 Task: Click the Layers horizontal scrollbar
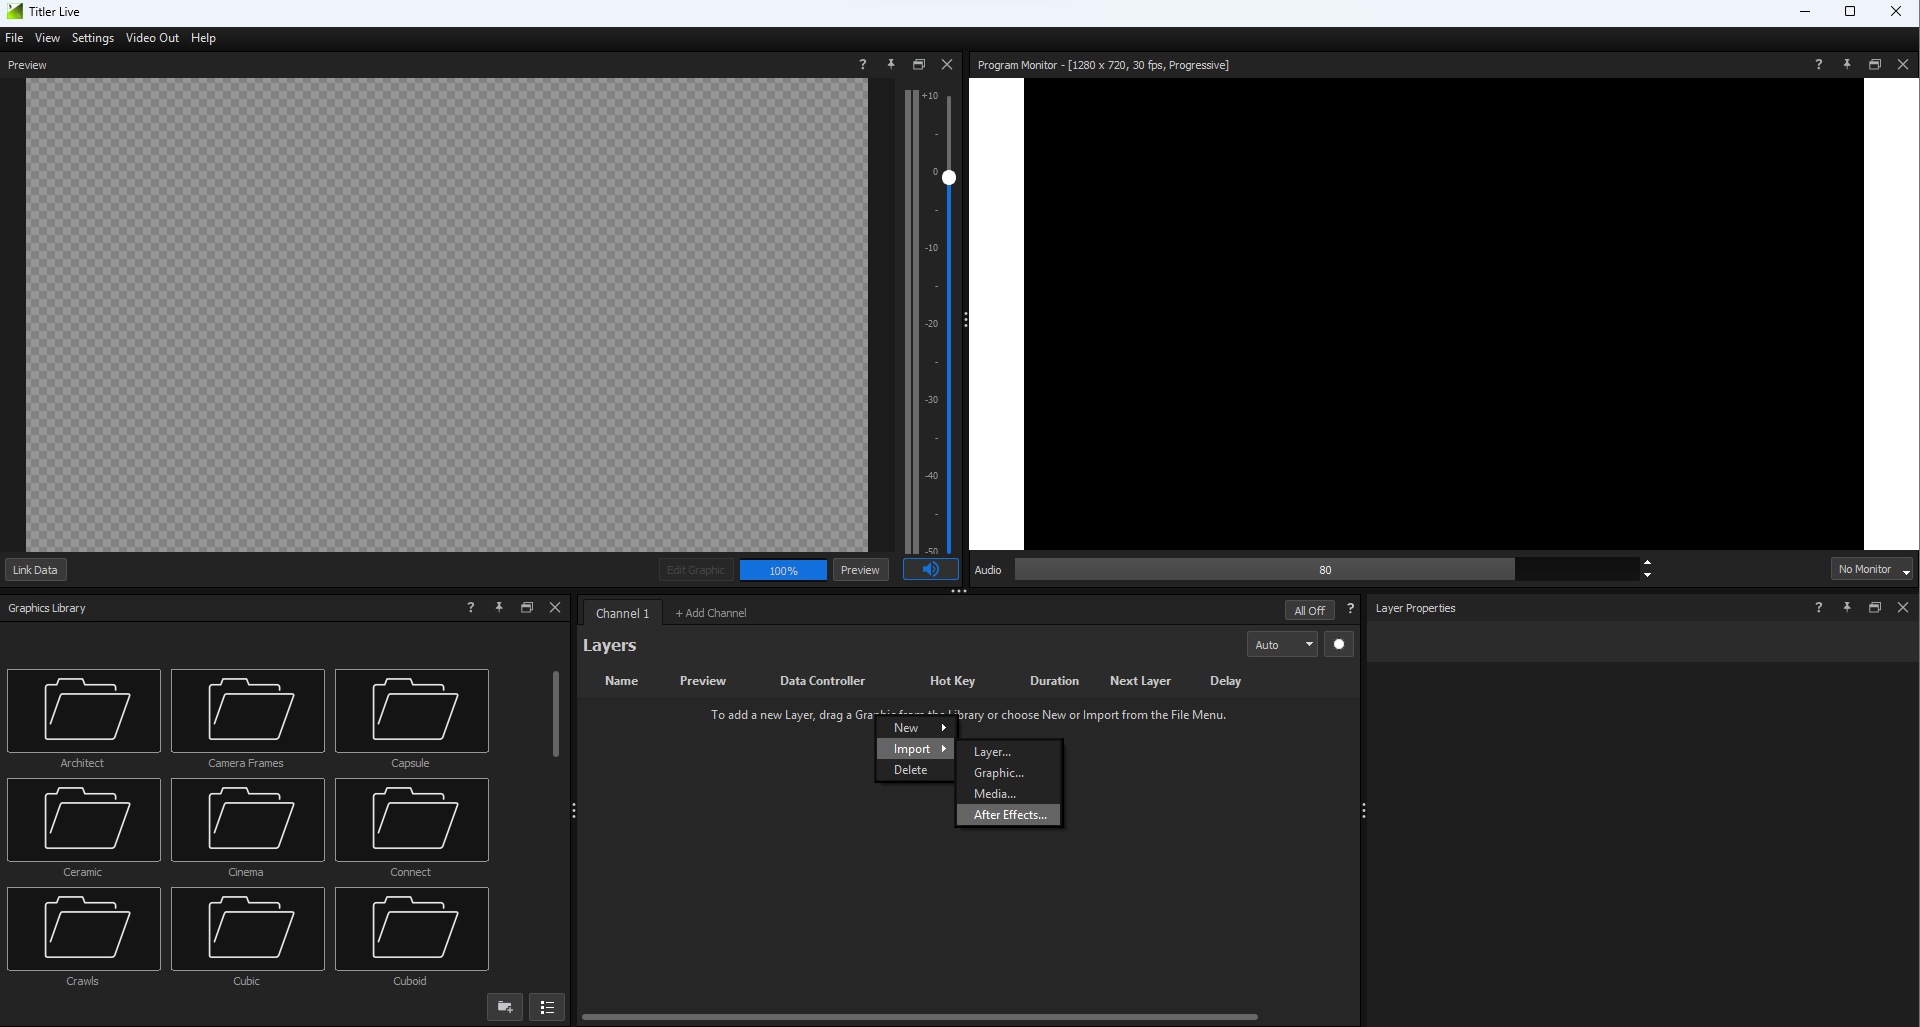919,1016
